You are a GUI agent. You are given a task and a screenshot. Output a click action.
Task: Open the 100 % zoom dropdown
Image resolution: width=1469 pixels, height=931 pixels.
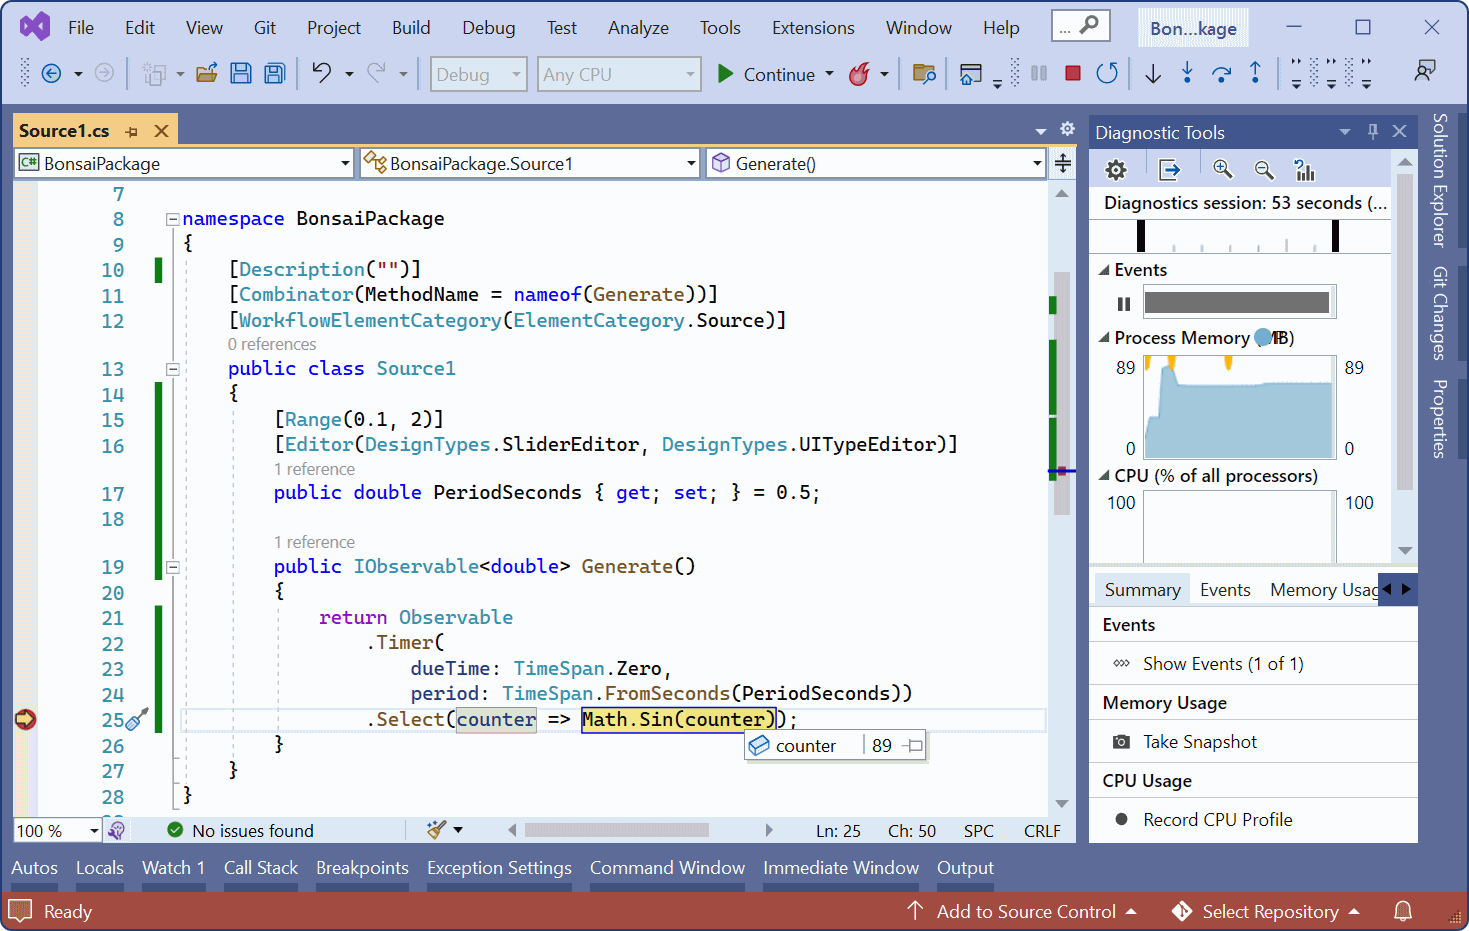[58, 830]
